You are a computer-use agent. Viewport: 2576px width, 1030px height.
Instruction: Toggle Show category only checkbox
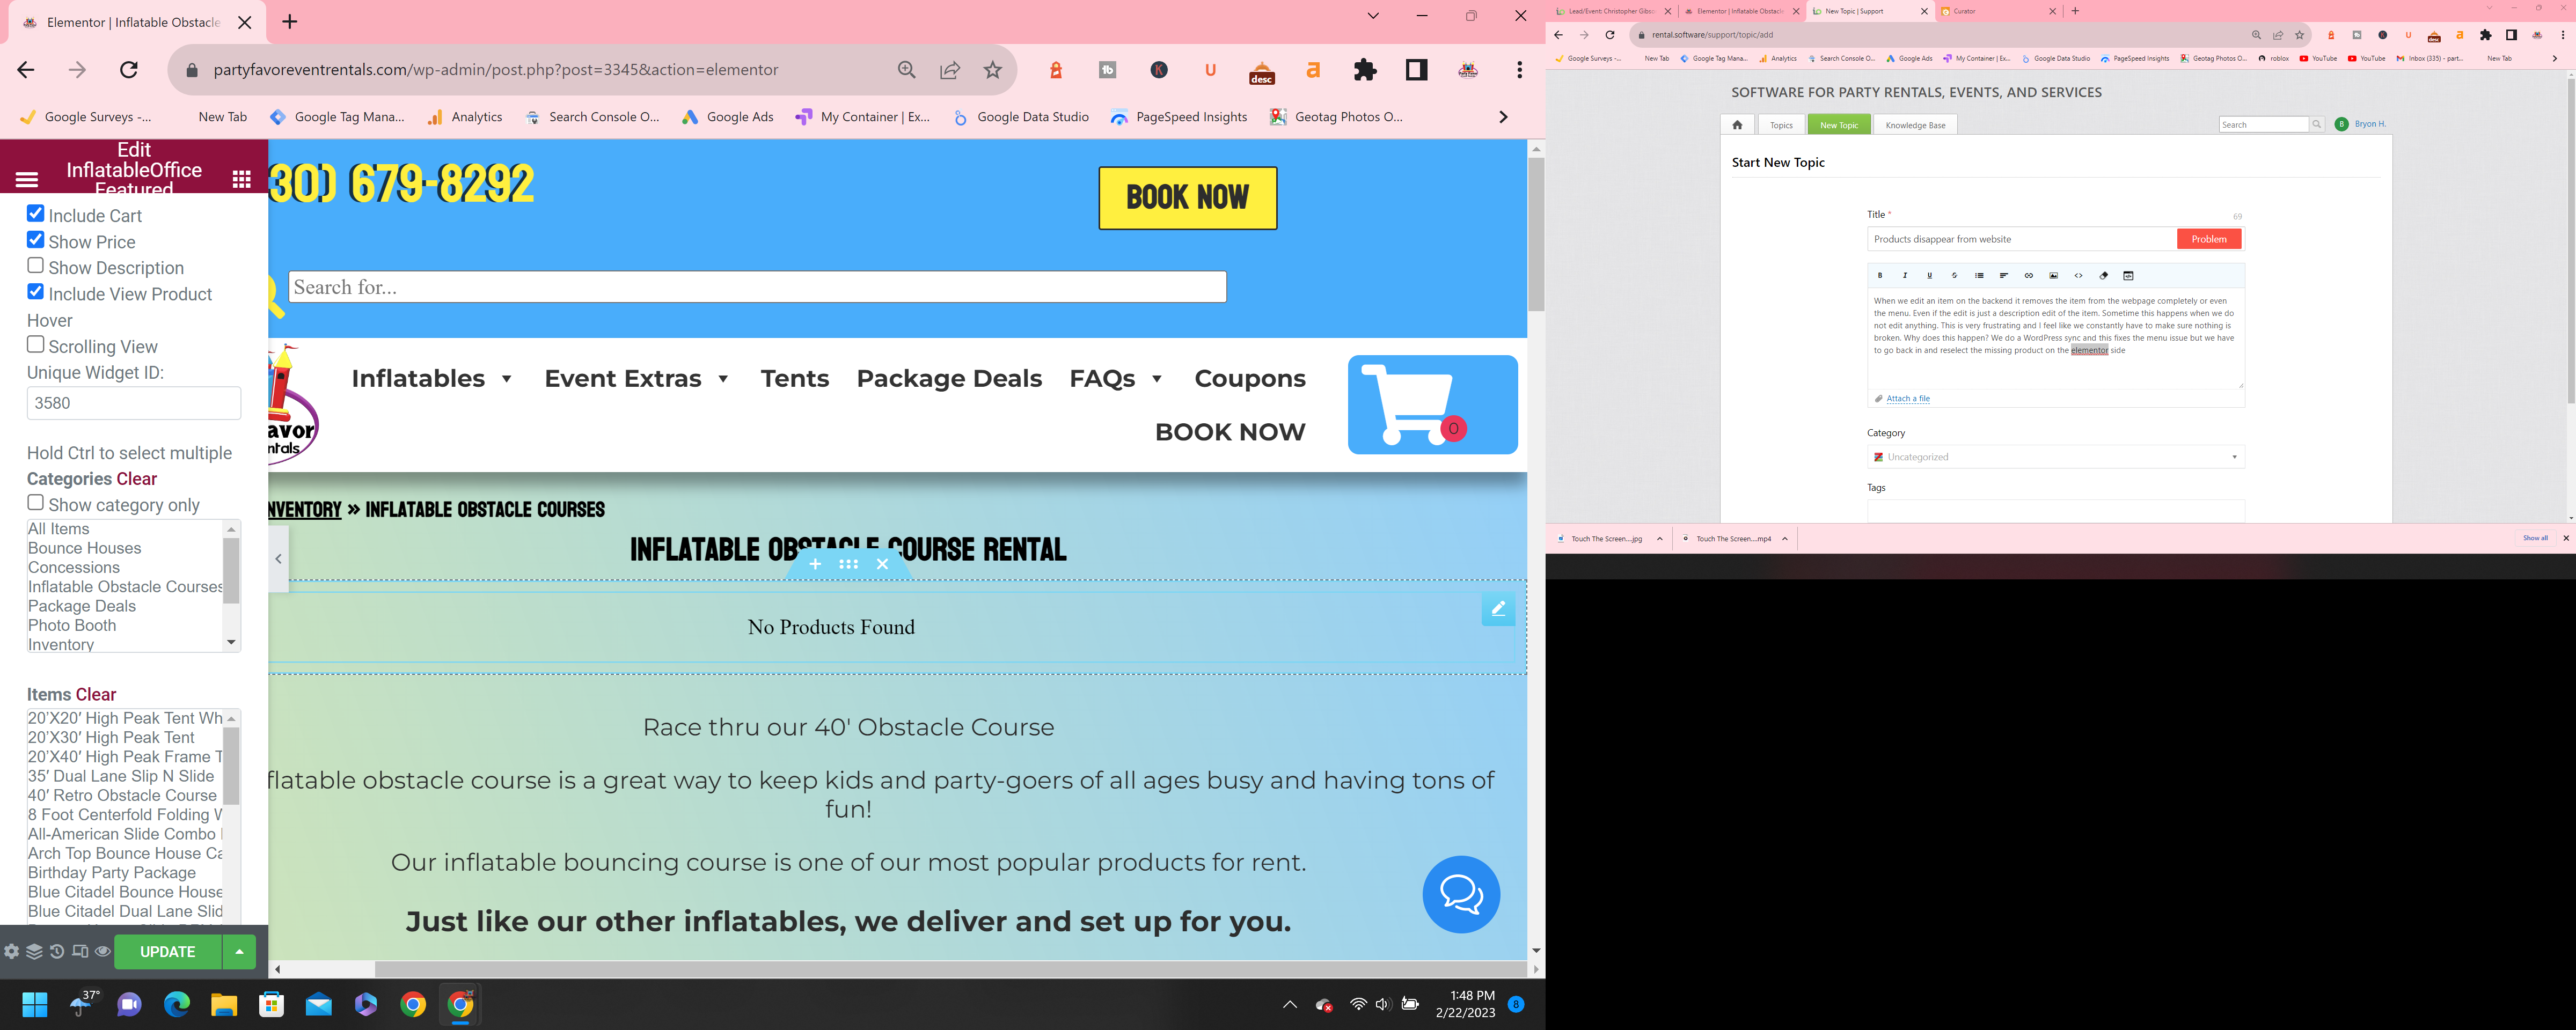[36, 503]
